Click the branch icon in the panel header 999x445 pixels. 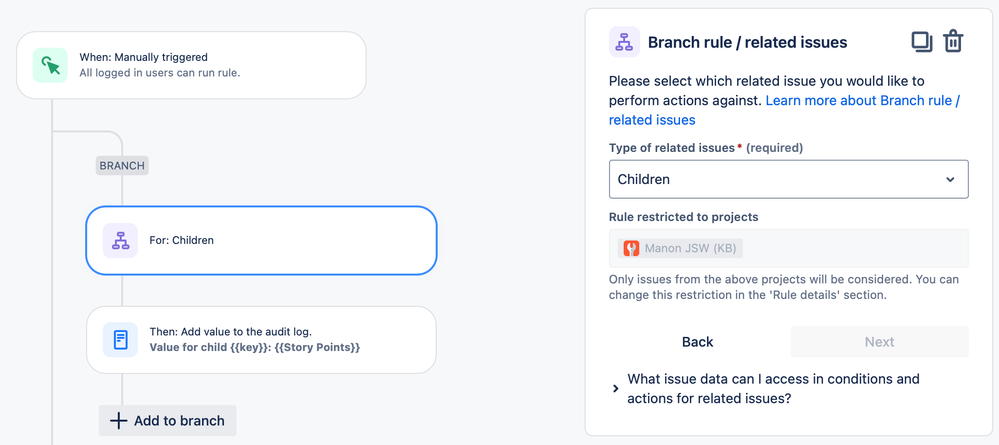(x=624, y=42)
